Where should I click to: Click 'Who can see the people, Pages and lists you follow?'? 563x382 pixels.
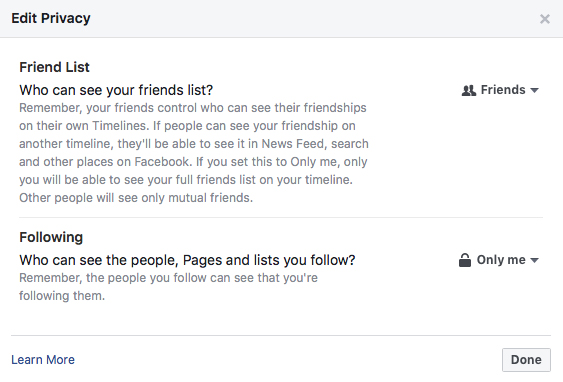pos(187,260)
